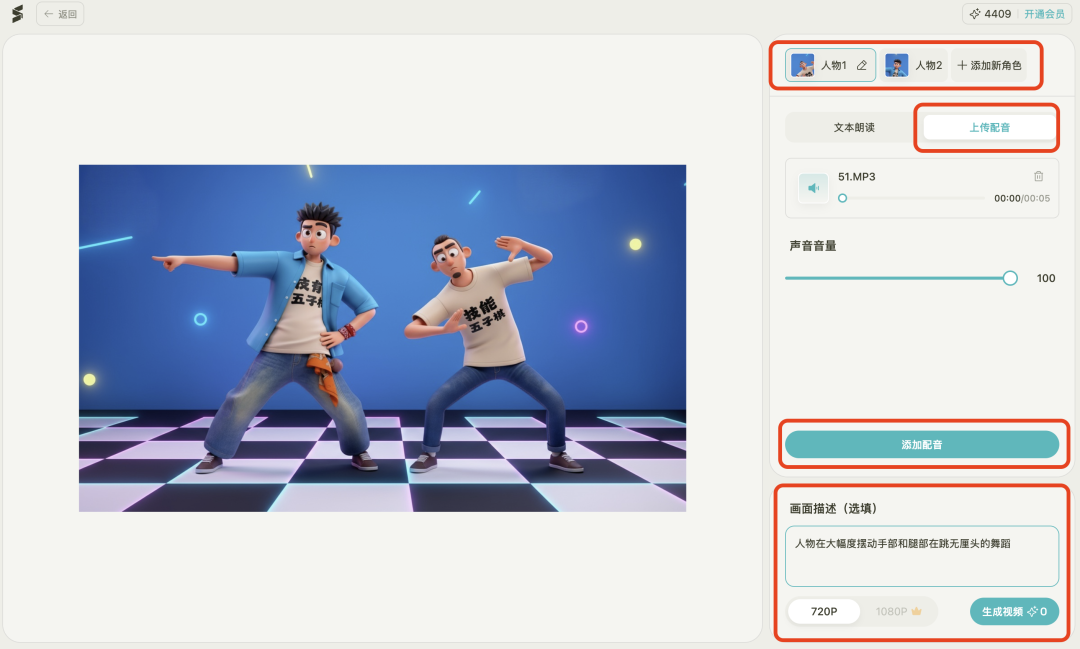This screenshot has height=649, width=1080.
Task: Click the 声音音量 volume slider handle
Action: (x=1010, y=278)
